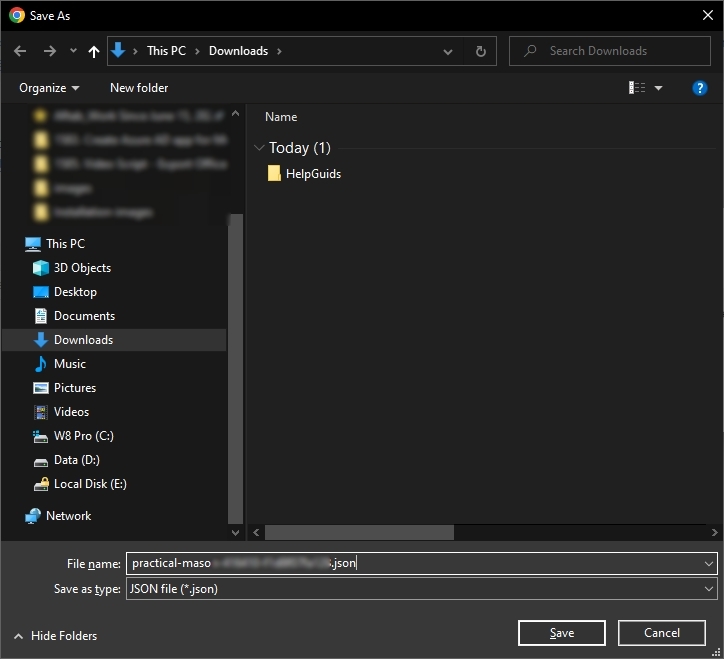Viewport: 724px width, 659px height.
Task: Close the Save As dialog
Action: tap(708, 15)
